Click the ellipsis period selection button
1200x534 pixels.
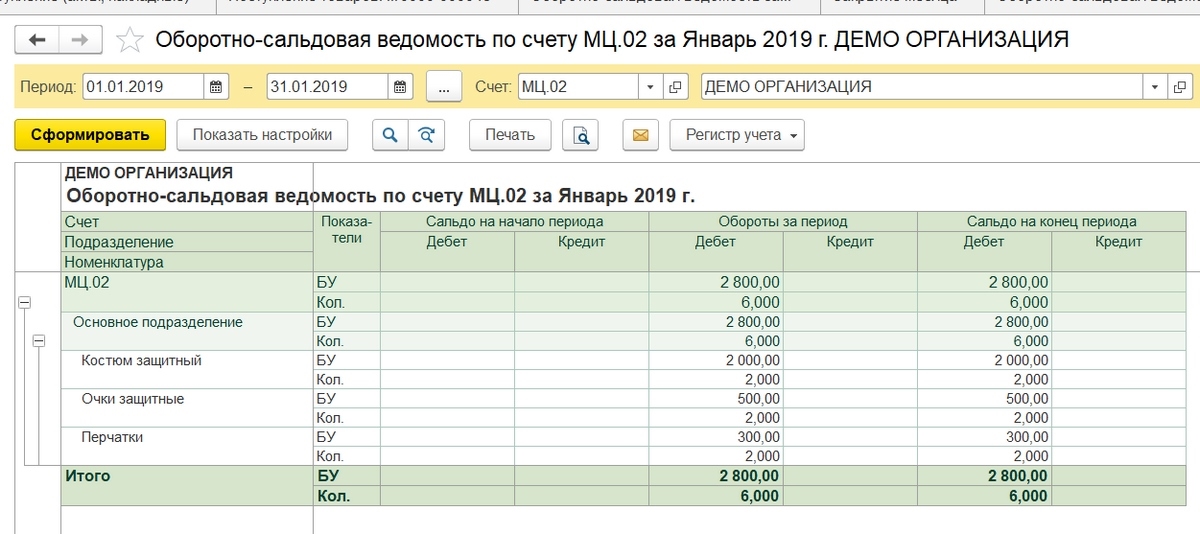(x=444, y=87)
